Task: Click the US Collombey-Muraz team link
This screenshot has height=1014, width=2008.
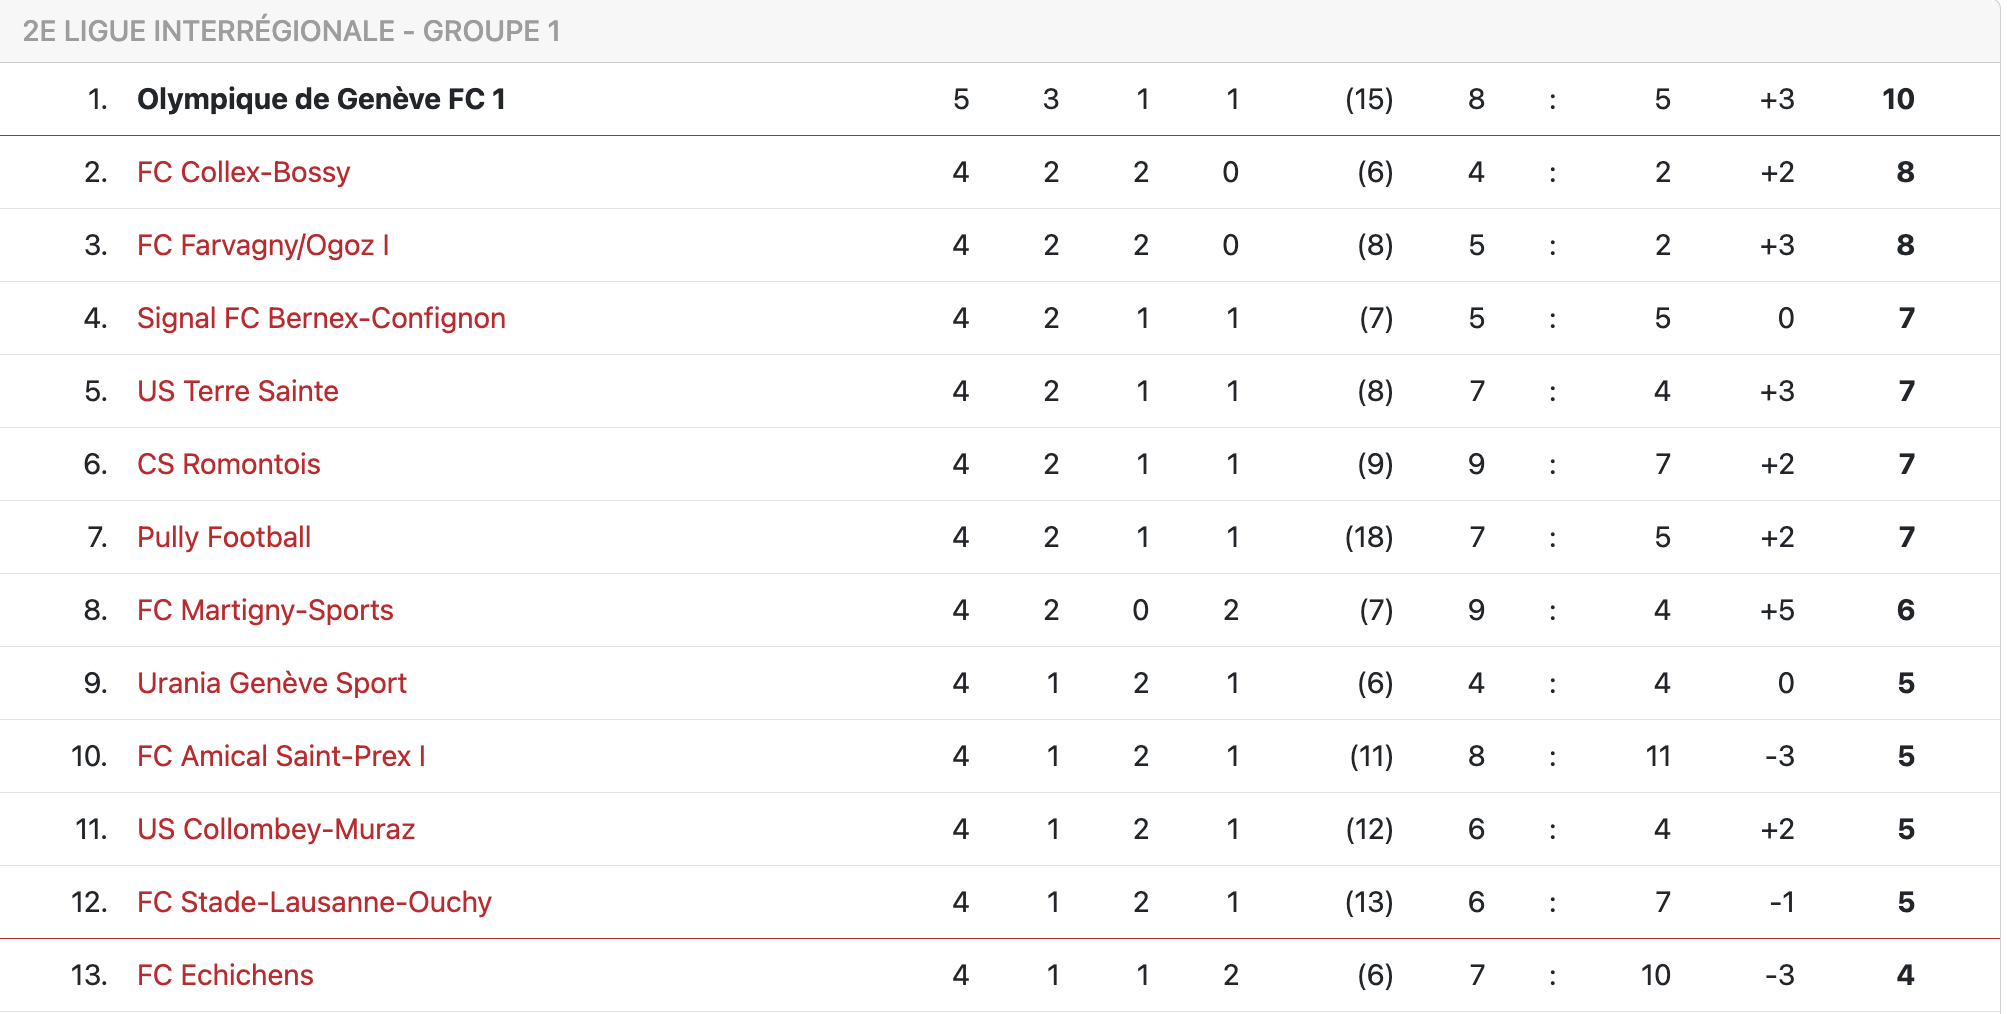Action: (x=276, y=829)
